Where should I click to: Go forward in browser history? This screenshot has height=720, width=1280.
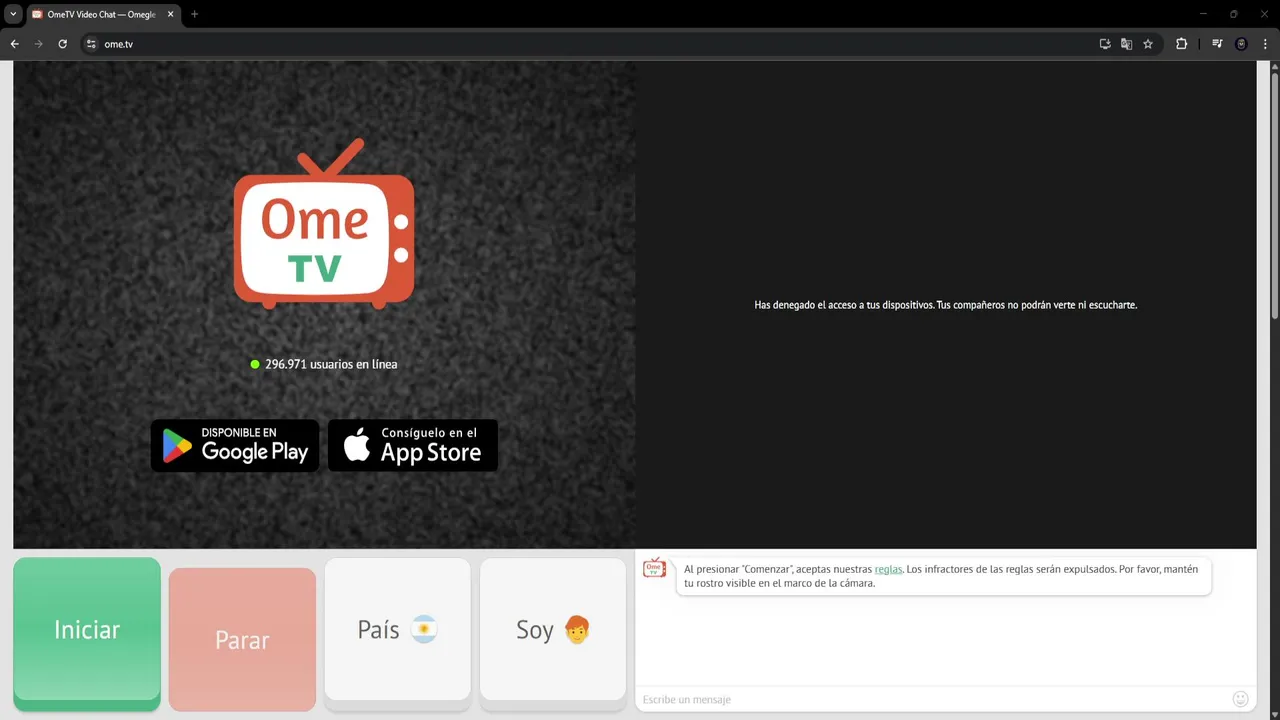38,44
